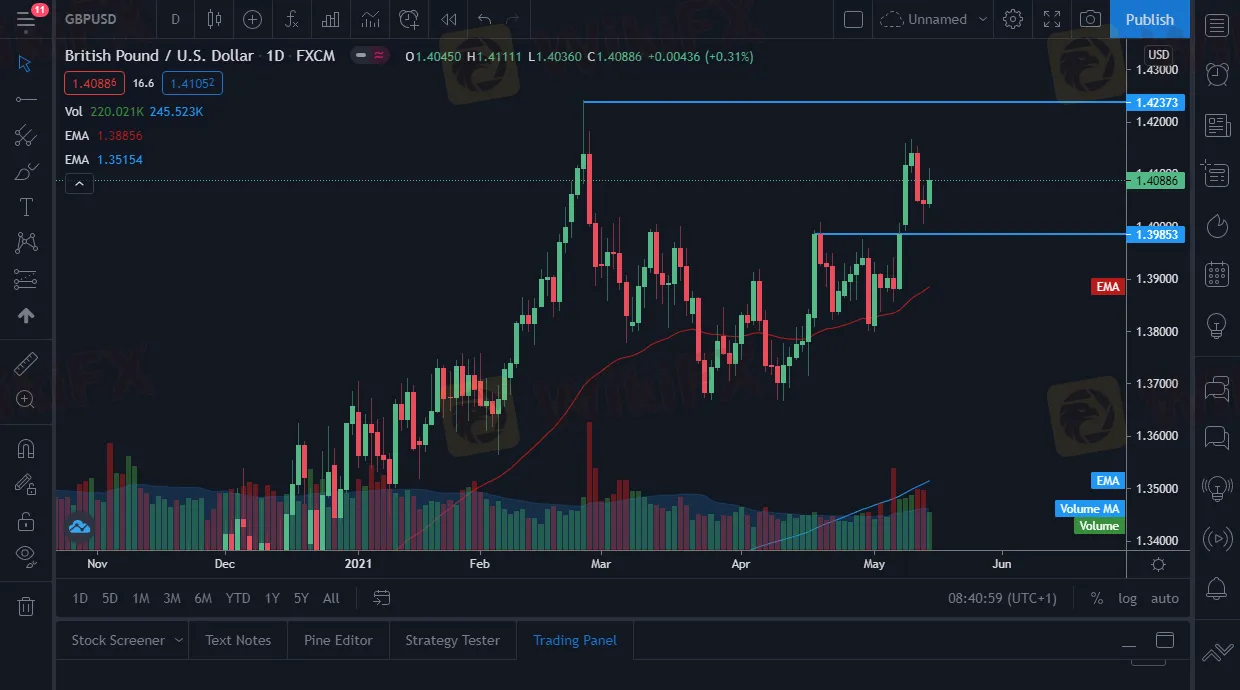The image size is (1240, 690).
Task: Click the Publish button
Action: 1150,19
